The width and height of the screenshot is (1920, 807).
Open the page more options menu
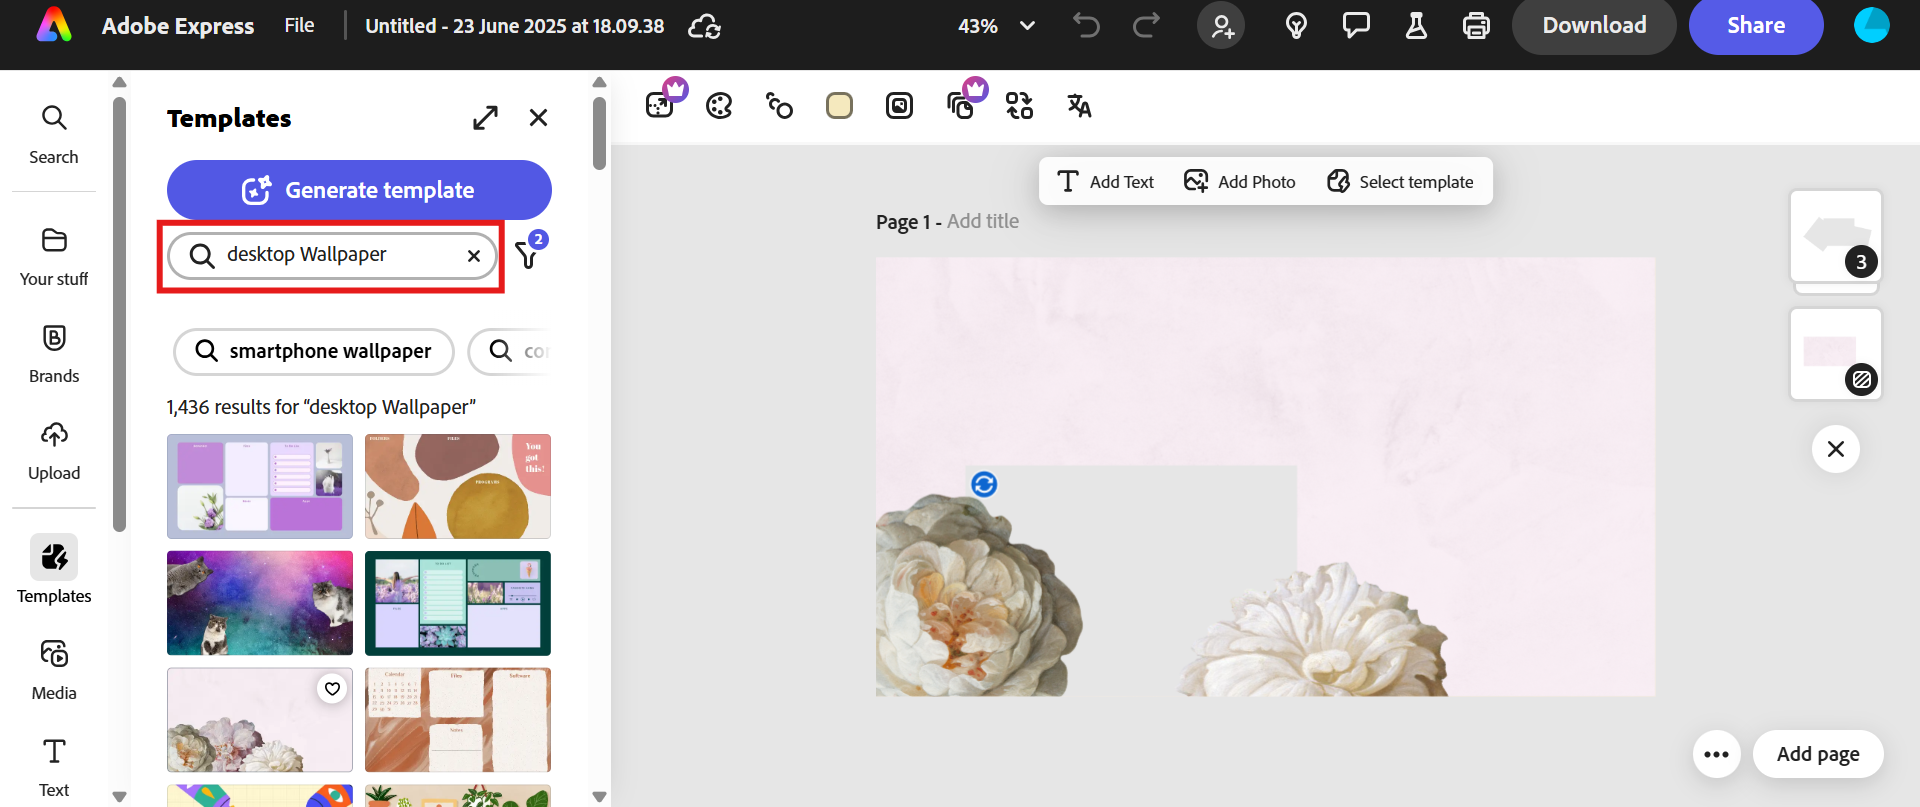(1717, 754)
